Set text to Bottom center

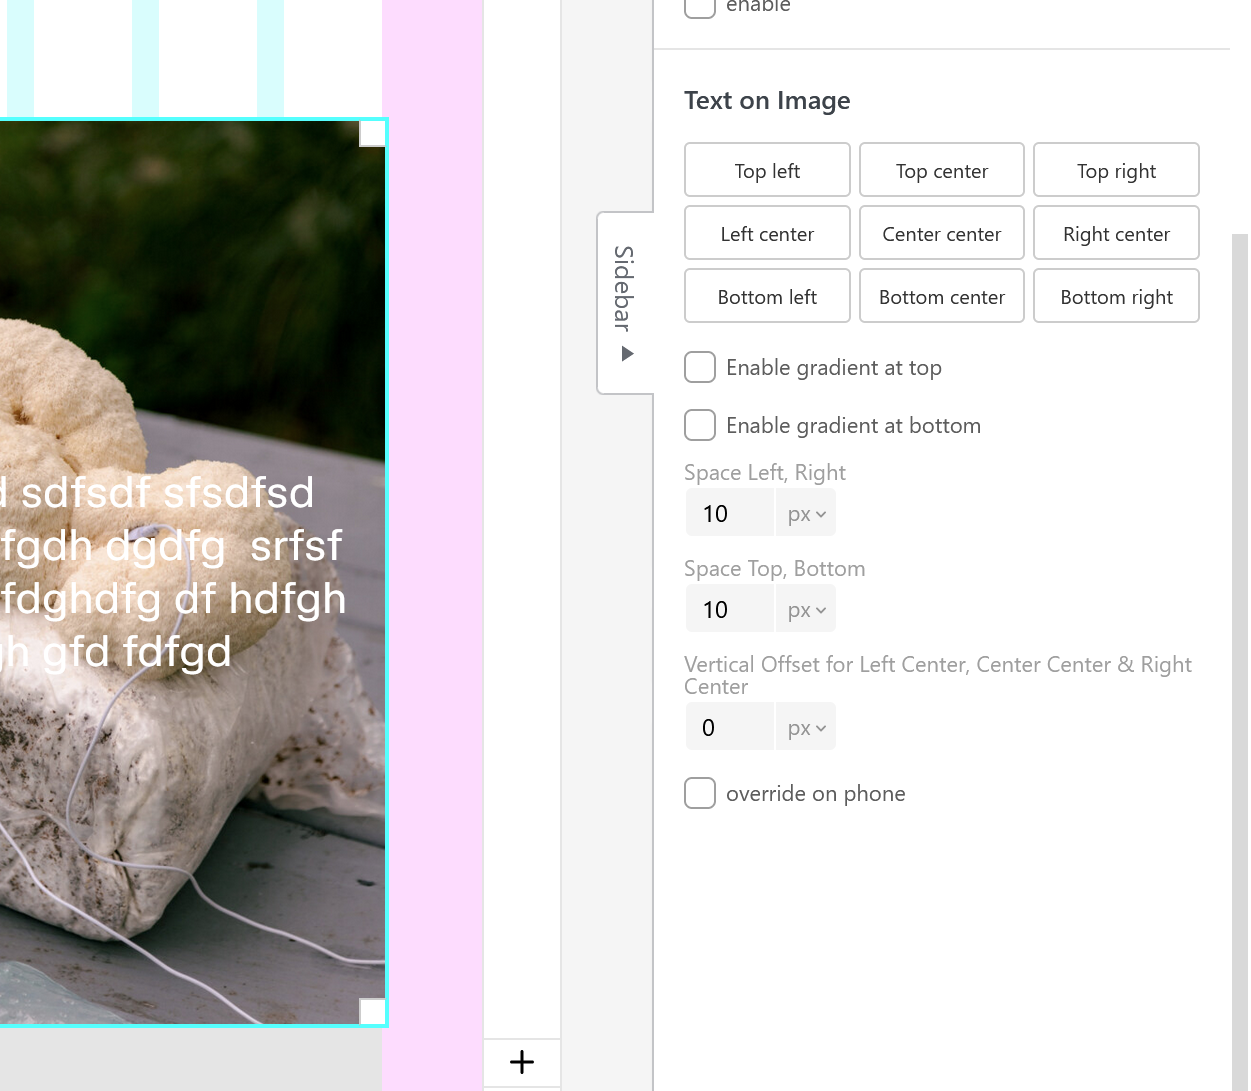pos(941,297)
